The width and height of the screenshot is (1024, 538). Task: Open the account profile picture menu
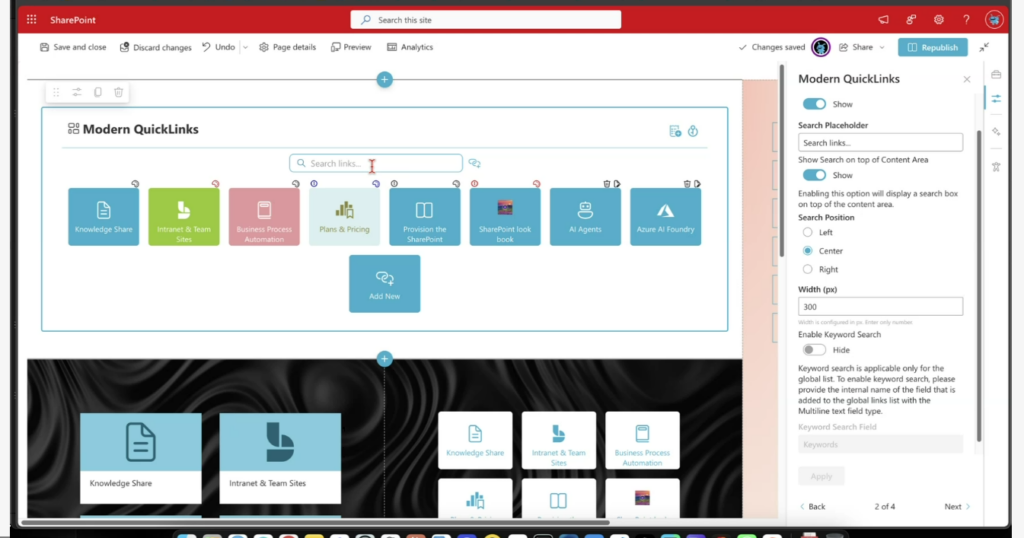[994, 20]
